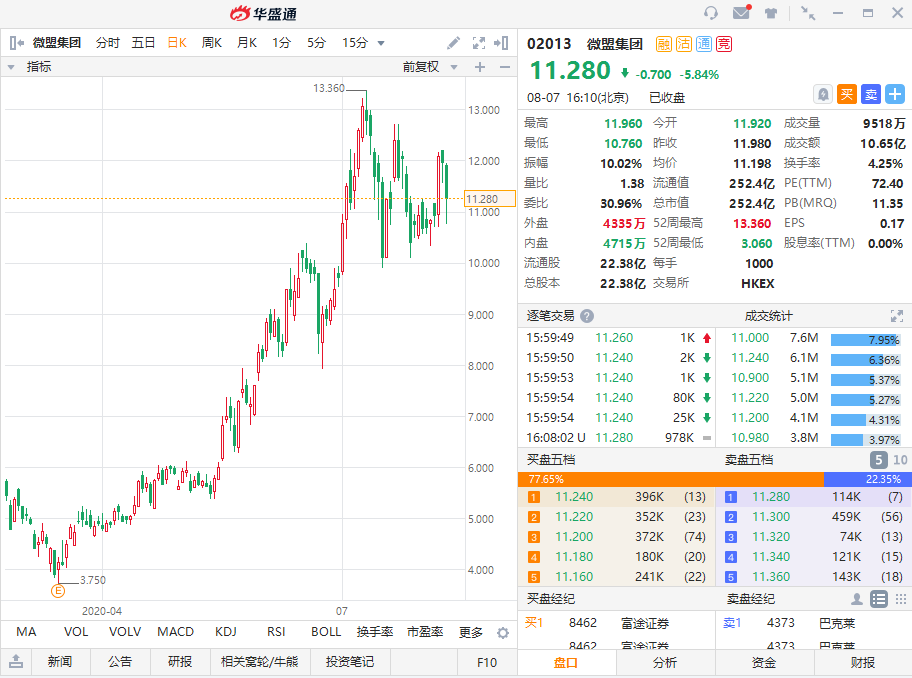Open indicator settings gear icon
Image resolution: width=912 pixels, height=678 pixels.
tap(503, 633)
